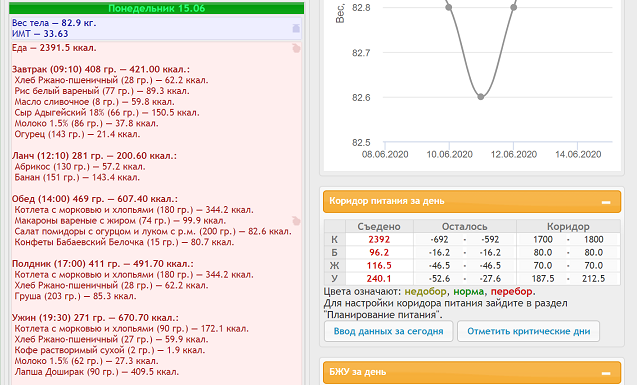Select 'Ланч (12:10)' meal heading
637x385 pixels.
(x=94, y=156)
